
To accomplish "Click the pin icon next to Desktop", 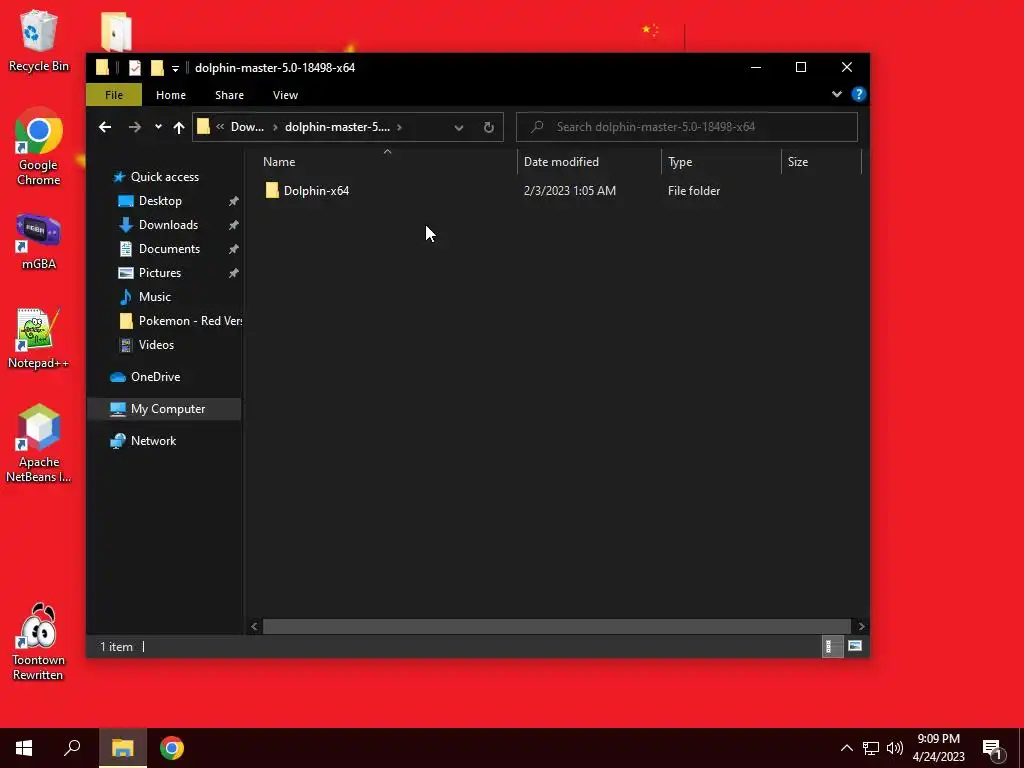I will (x=233, y=201).
